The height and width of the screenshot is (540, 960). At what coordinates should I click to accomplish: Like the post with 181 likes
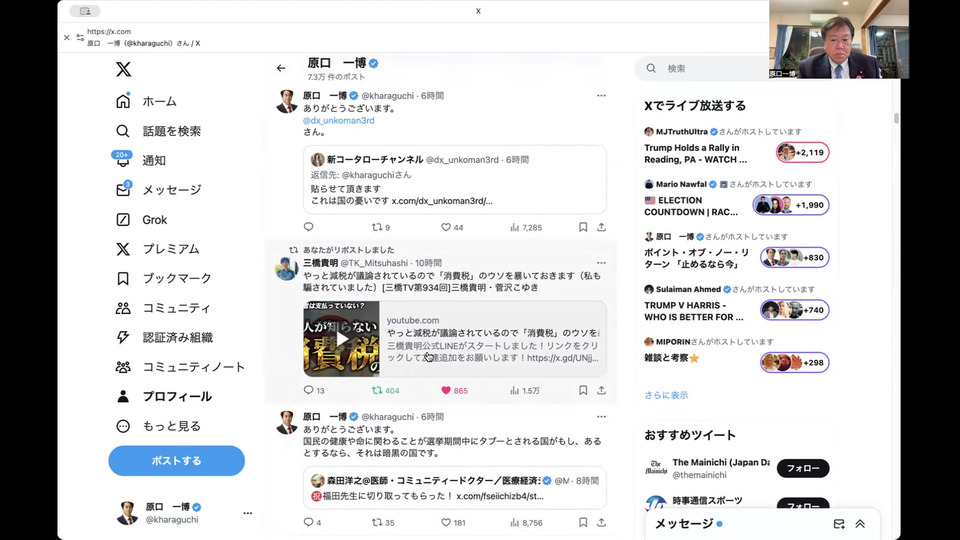click(x=454, y=522)
